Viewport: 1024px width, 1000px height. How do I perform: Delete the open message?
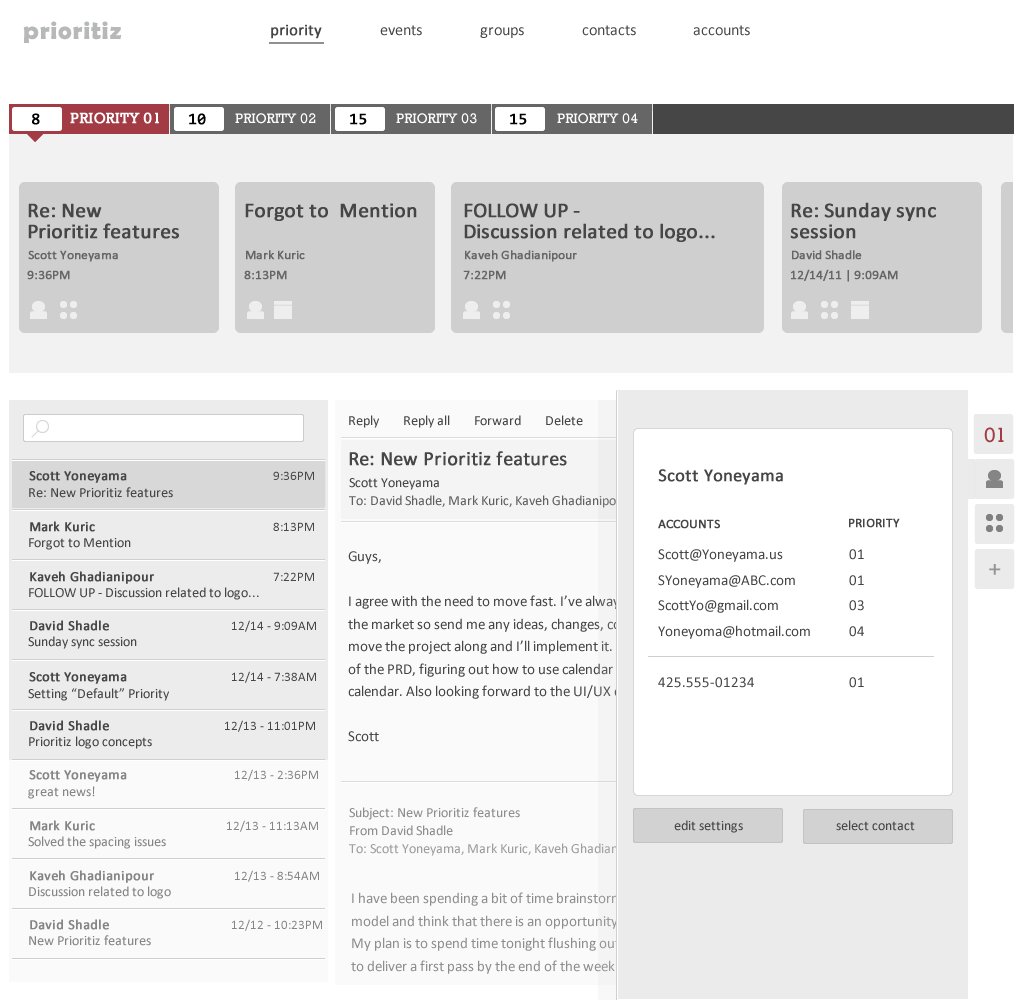click(564, 421)
